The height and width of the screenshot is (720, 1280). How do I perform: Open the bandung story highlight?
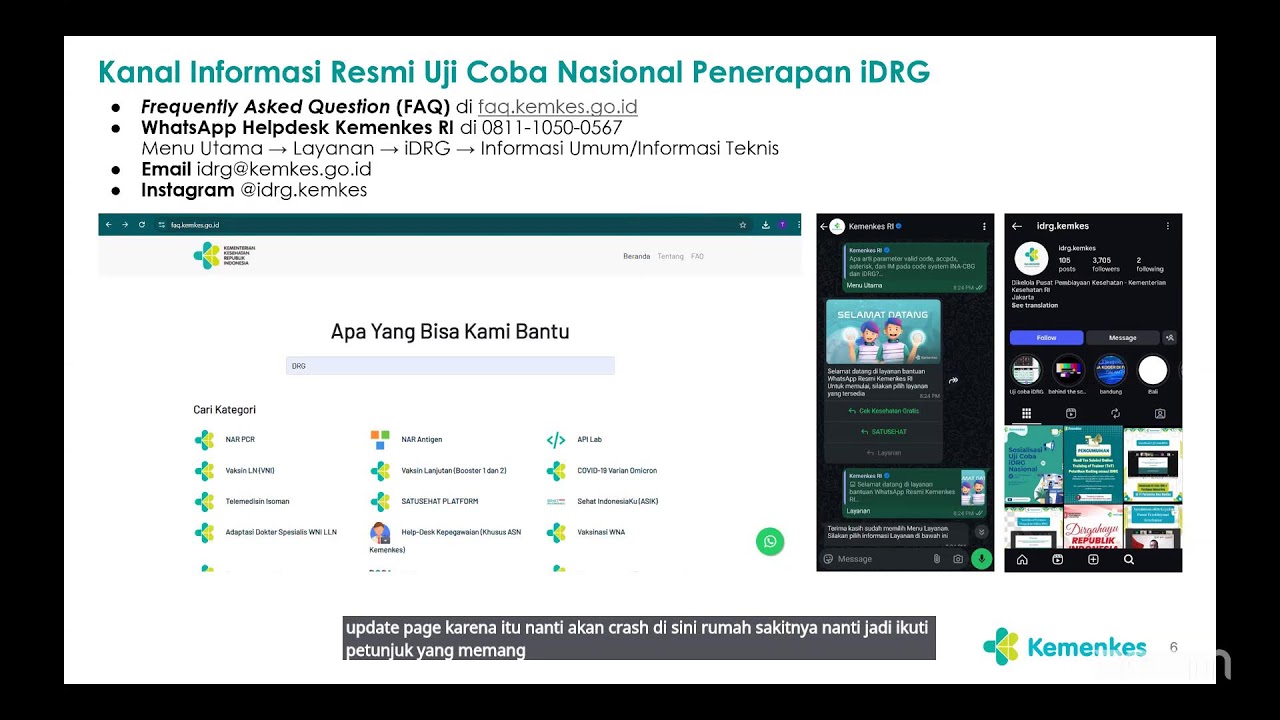tap(1111, 371)
